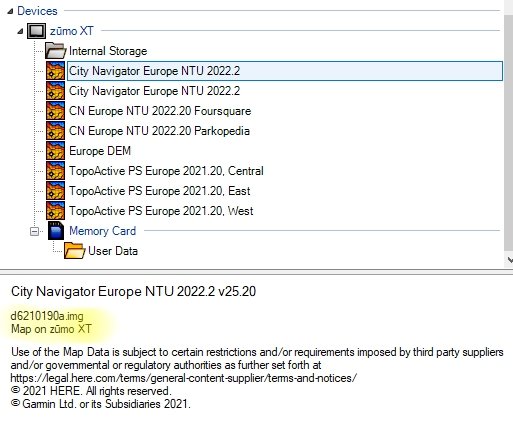Screen dimensions: 513x425
Task: Click the tree panel vertical scrollbar
Action: 509,133
